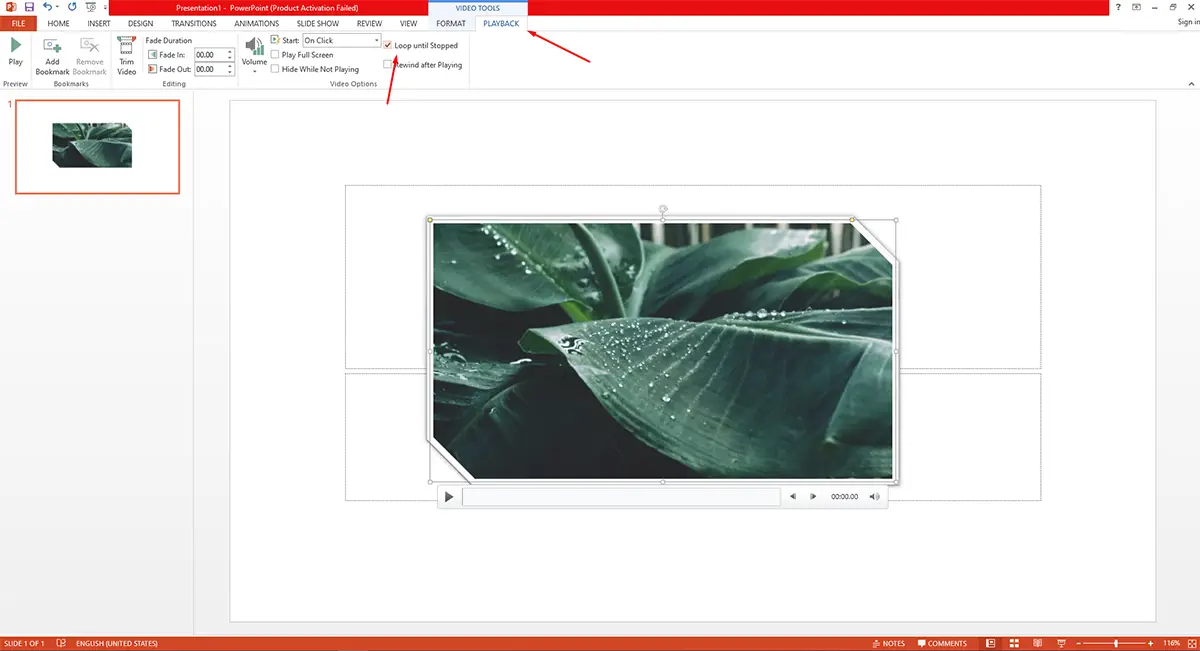This screenshot has width=1200, height=651.
Task: Step the video forward
Action: (813, 496)
